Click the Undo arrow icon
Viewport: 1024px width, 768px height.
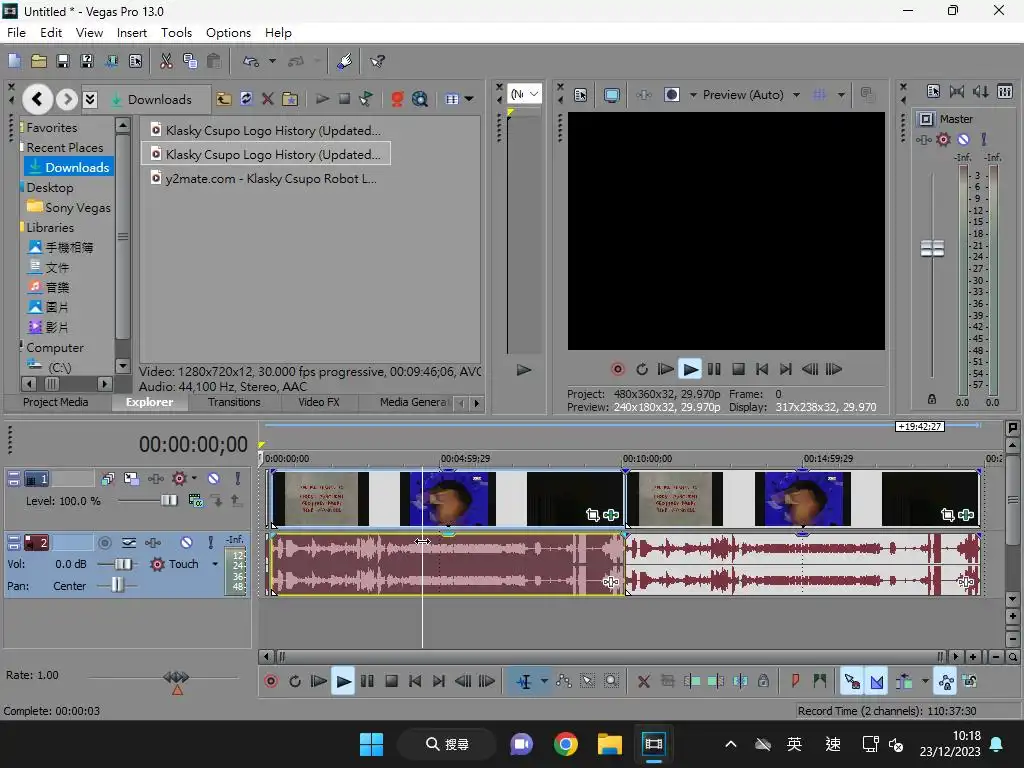coord(251,61)
